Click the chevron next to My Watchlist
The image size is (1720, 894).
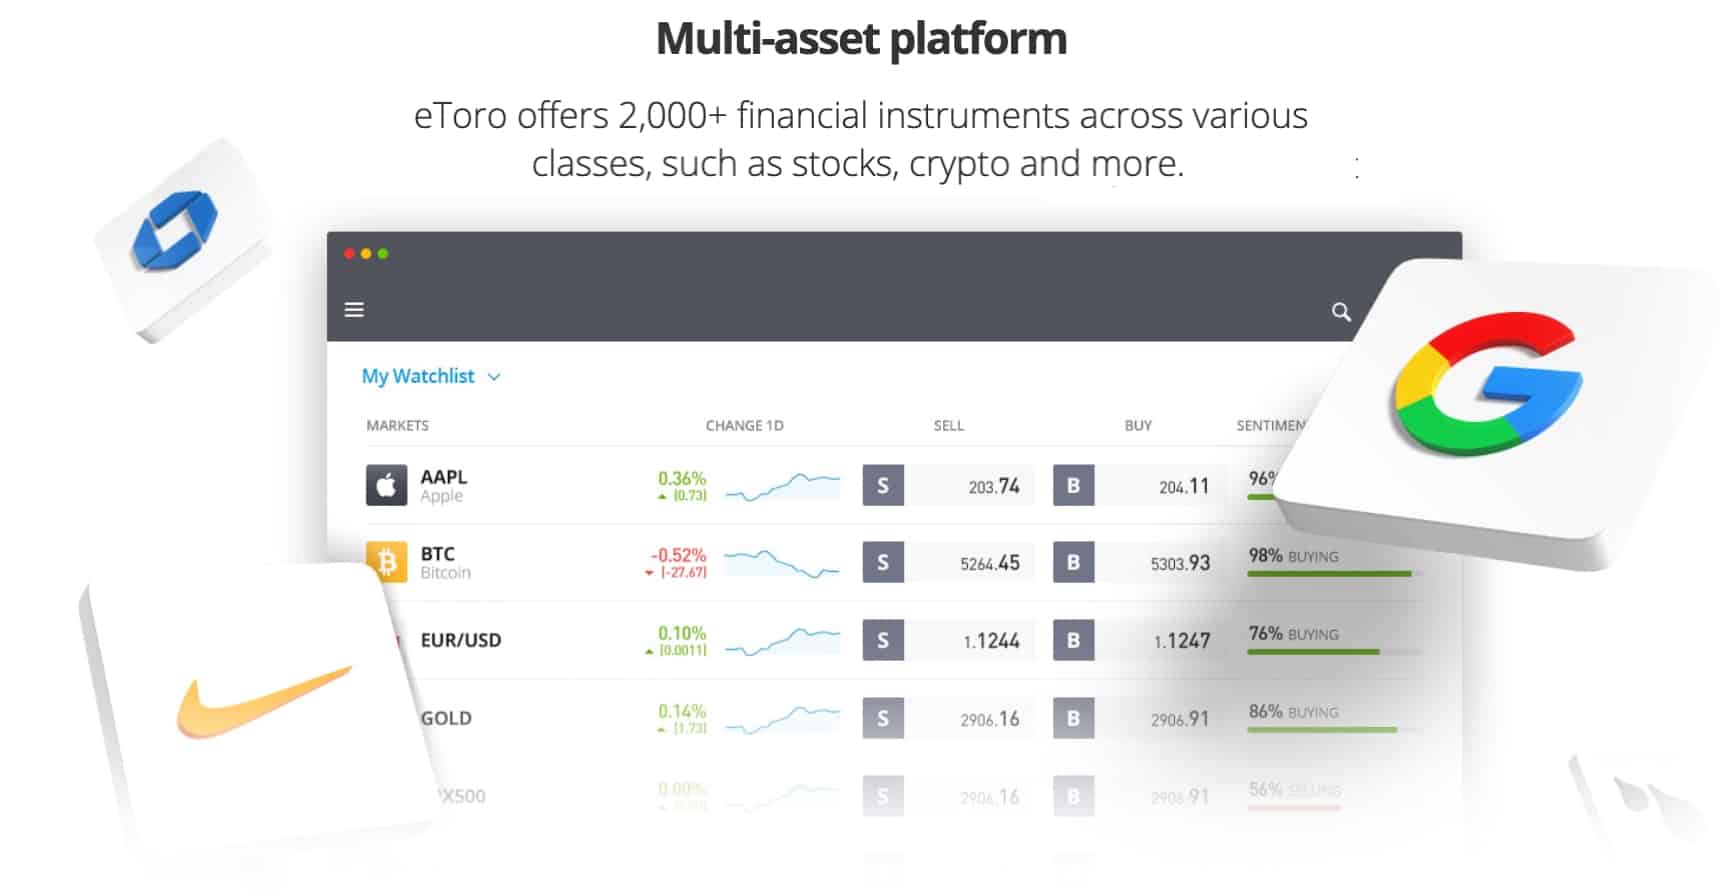coord(494,377)
